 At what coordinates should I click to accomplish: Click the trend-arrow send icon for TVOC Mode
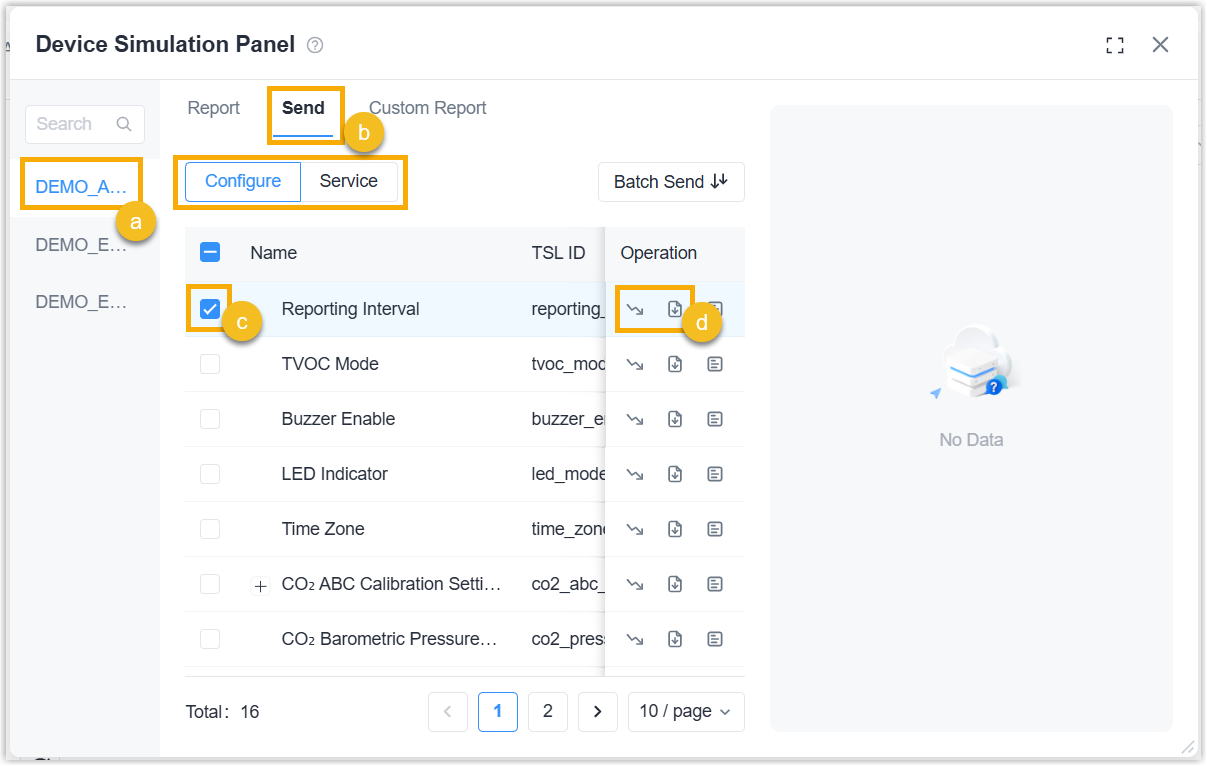pos(634,364)
